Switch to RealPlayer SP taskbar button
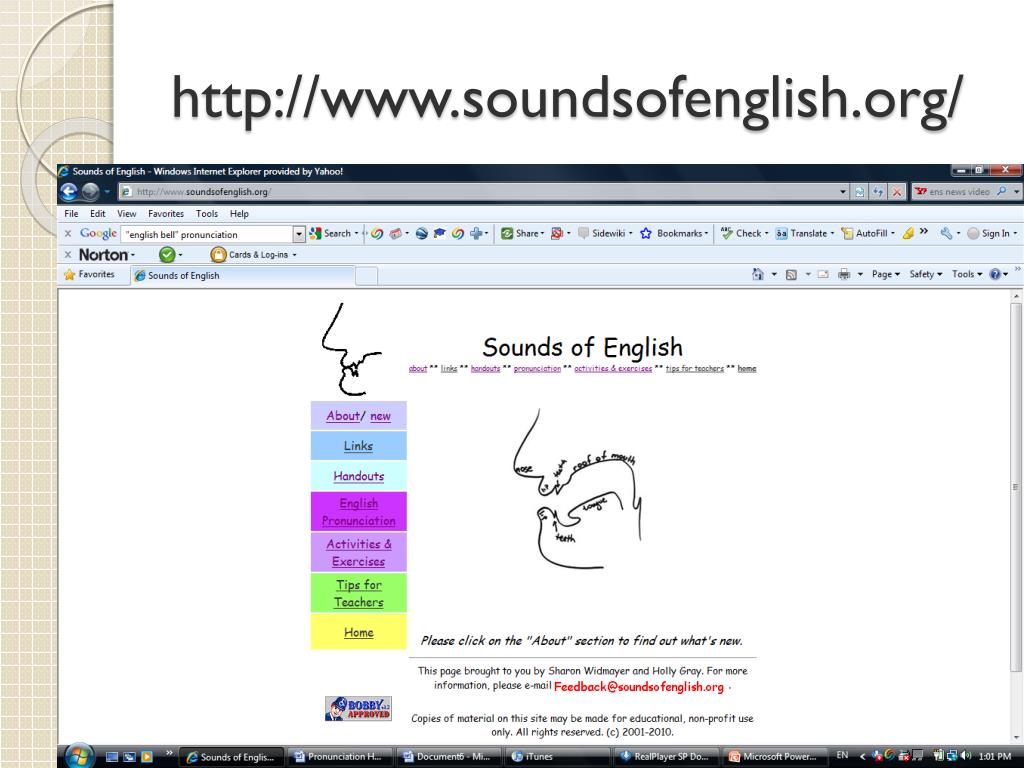The image size is (1024, 768). (x=665, y=756)
